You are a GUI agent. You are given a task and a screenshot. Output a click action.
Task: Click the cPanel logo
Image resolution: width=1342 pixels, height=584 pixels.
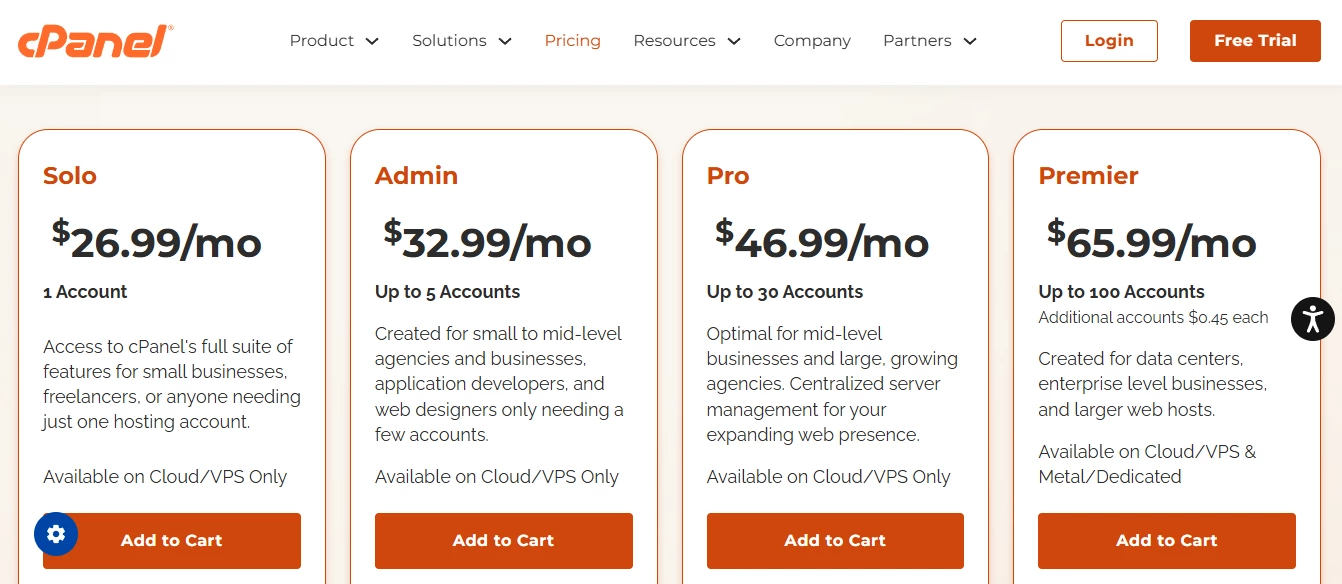click(94, 41)
